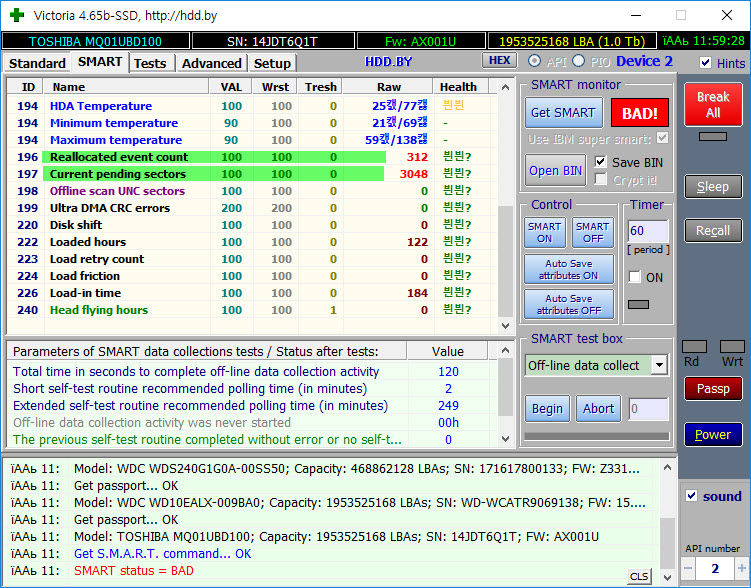Select the API radio button

point(535,61)
